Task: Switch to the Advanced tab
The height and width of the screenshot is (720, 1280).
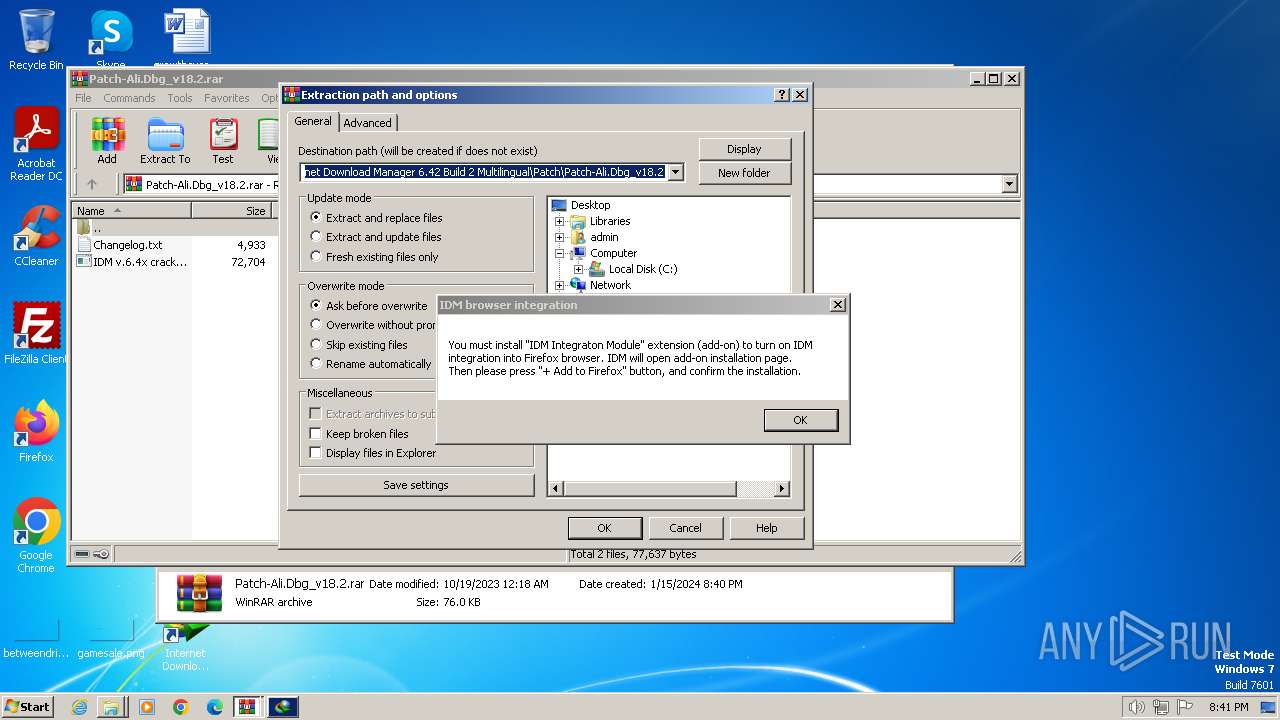Action: click(x=368, y=123)
